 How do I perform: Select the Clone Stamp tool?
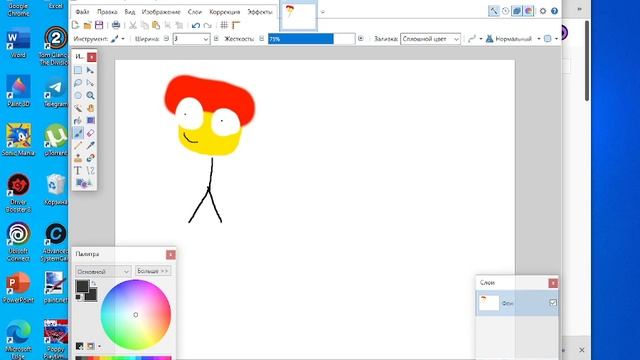tap(78, 158)
